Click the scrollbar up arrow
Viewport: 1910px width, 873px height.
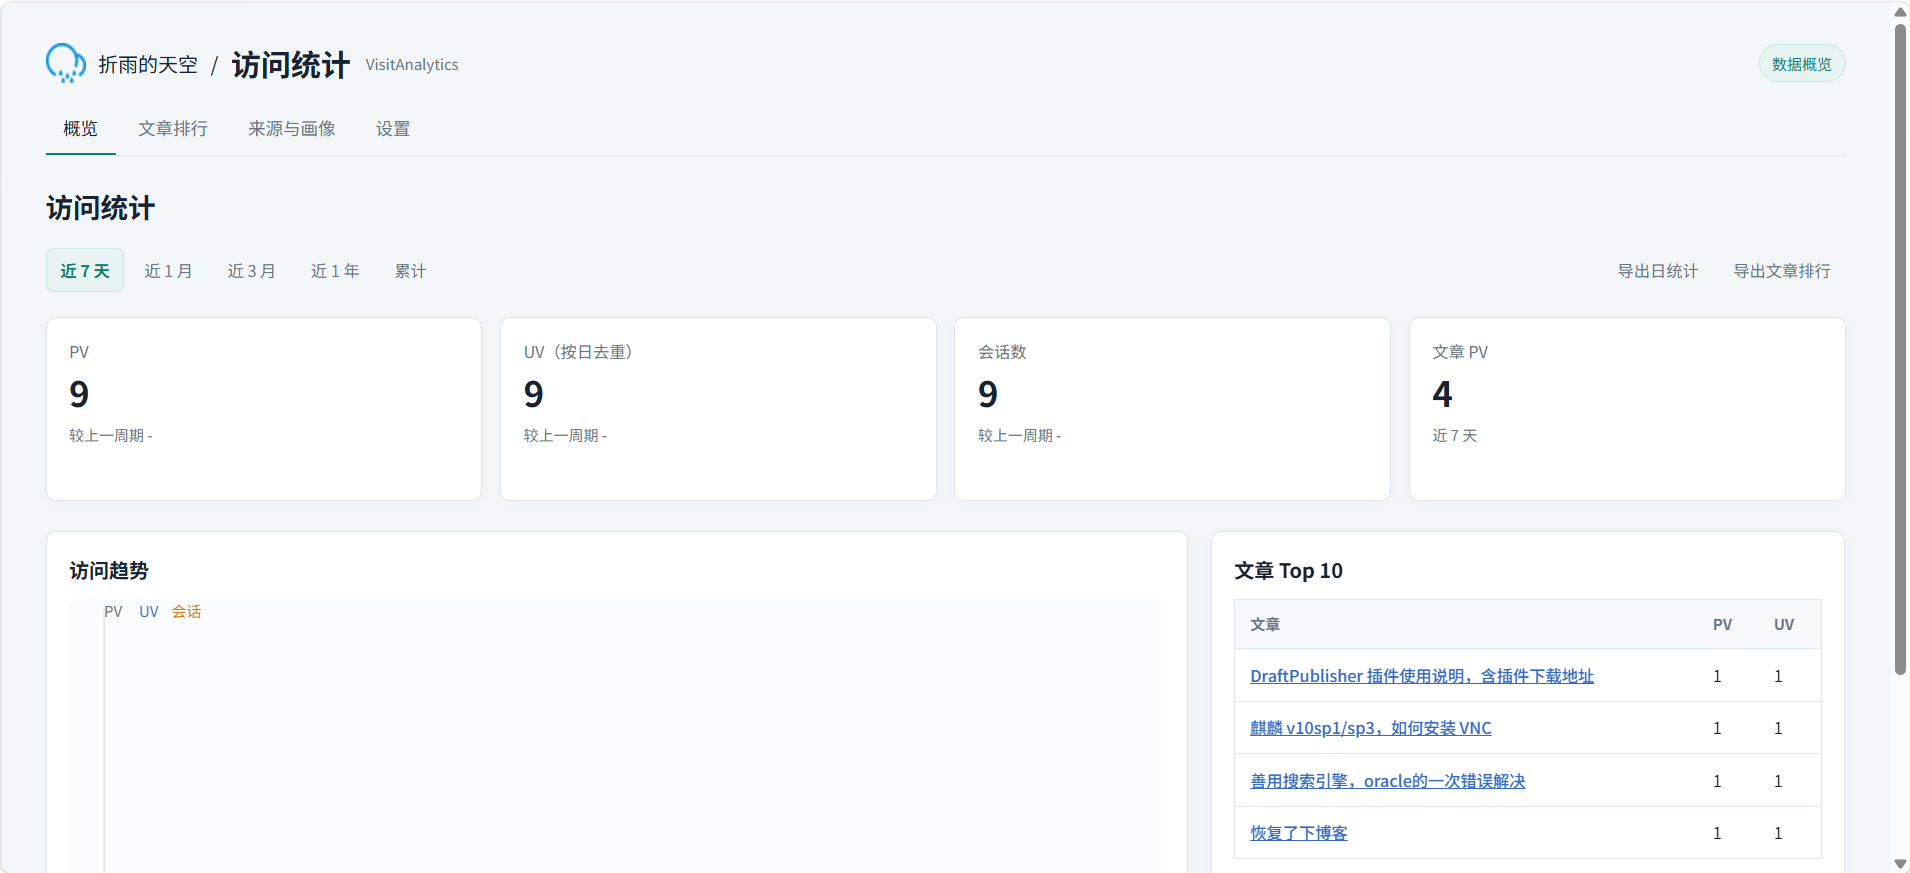[1900, 11]
